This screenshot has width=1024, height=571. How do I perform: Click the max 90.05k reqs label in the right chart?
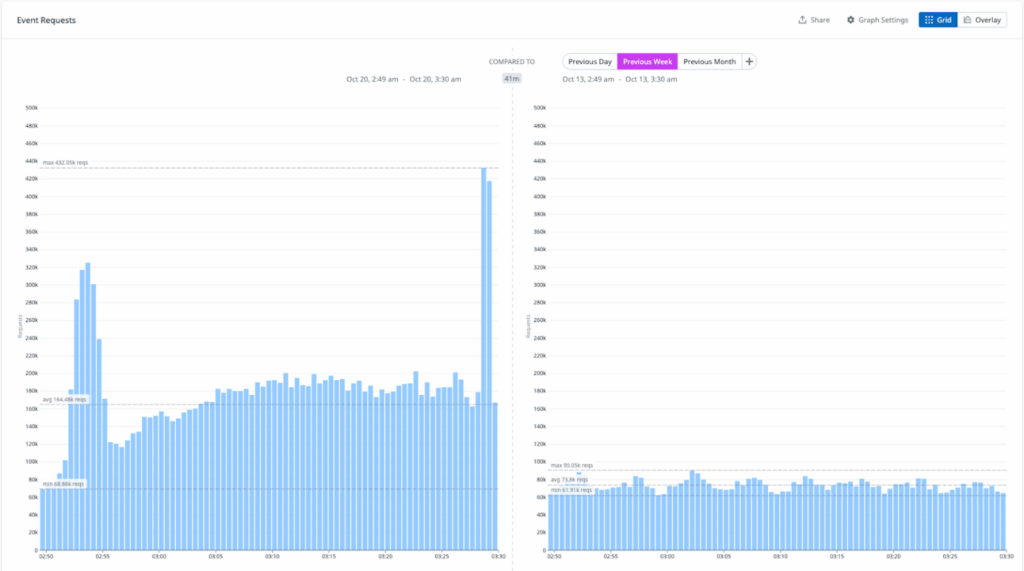572,465
